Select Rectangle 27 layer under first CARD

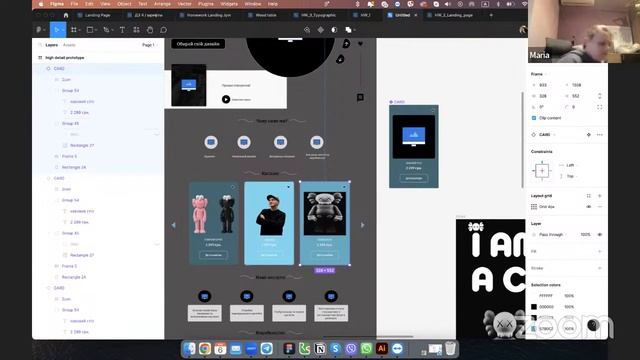pos(82,145)
